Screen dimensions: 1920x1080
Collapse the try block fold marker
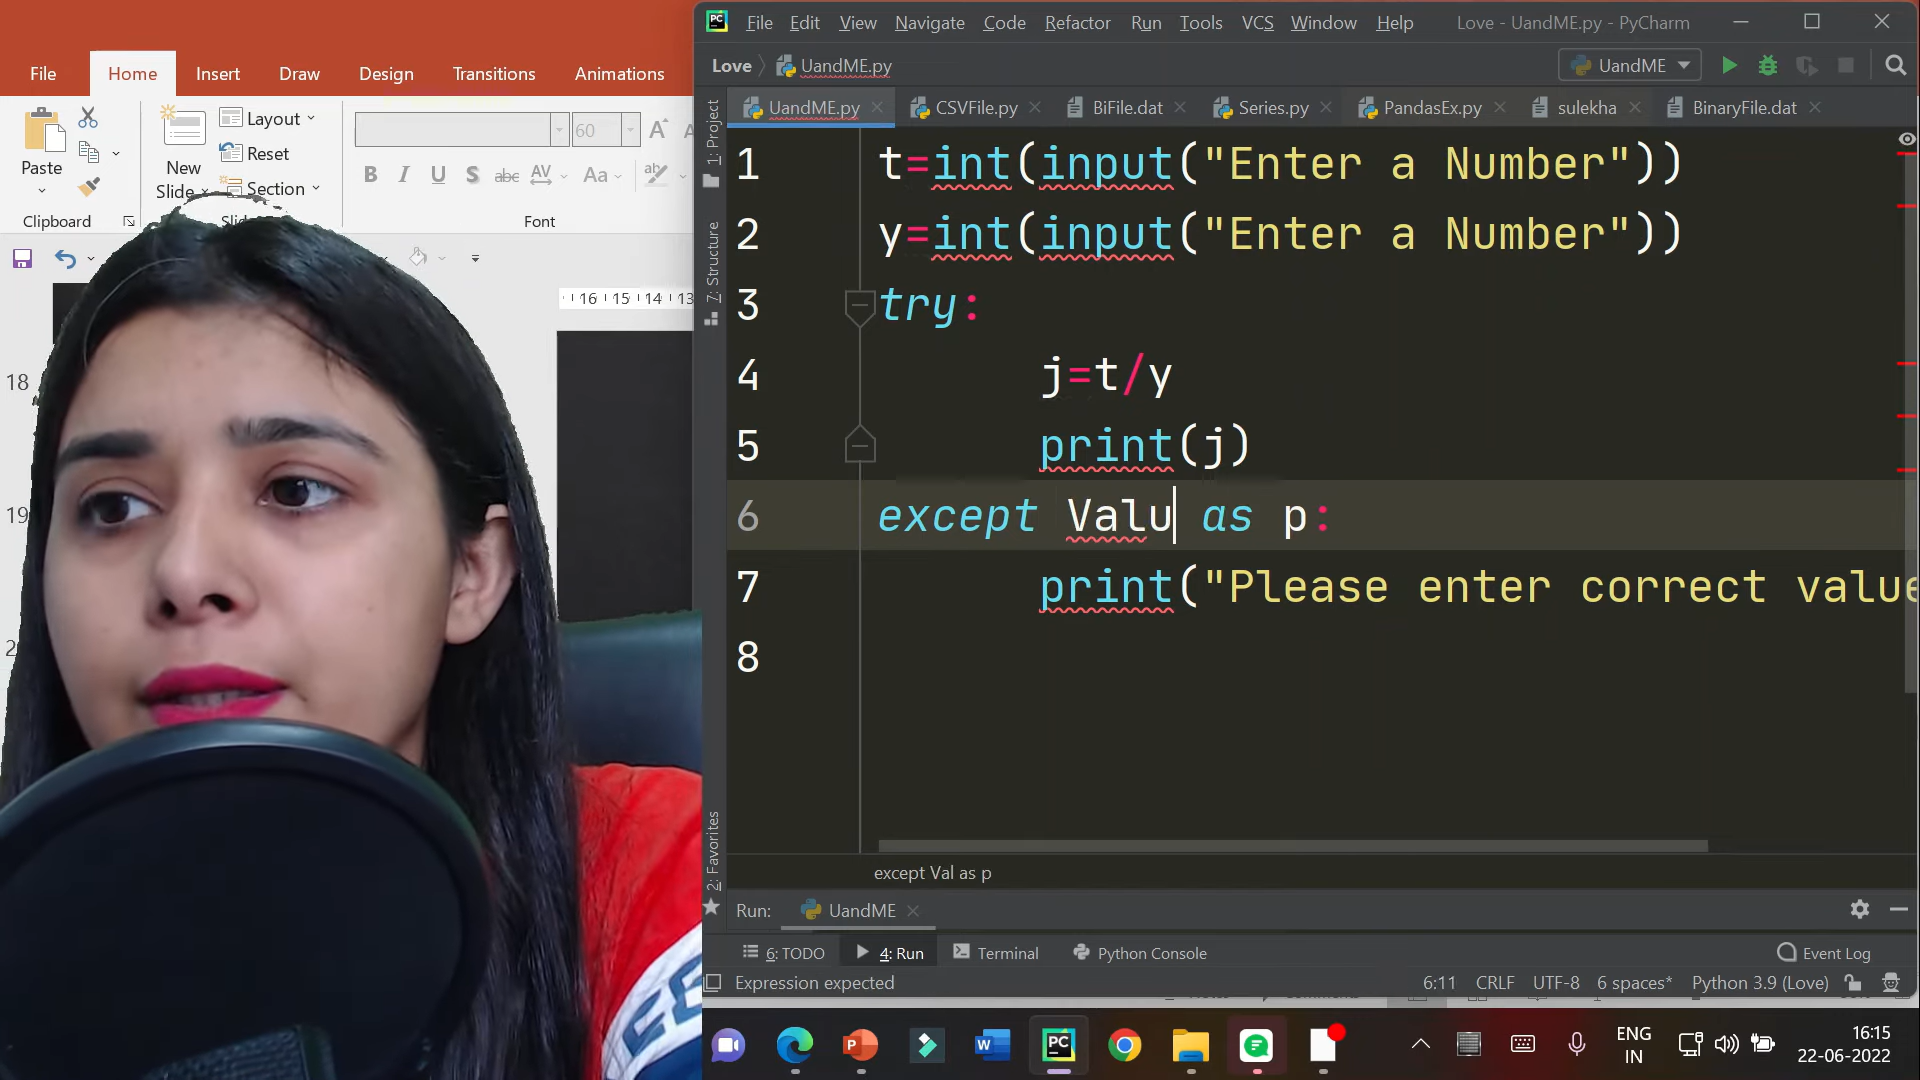[859, 304]
